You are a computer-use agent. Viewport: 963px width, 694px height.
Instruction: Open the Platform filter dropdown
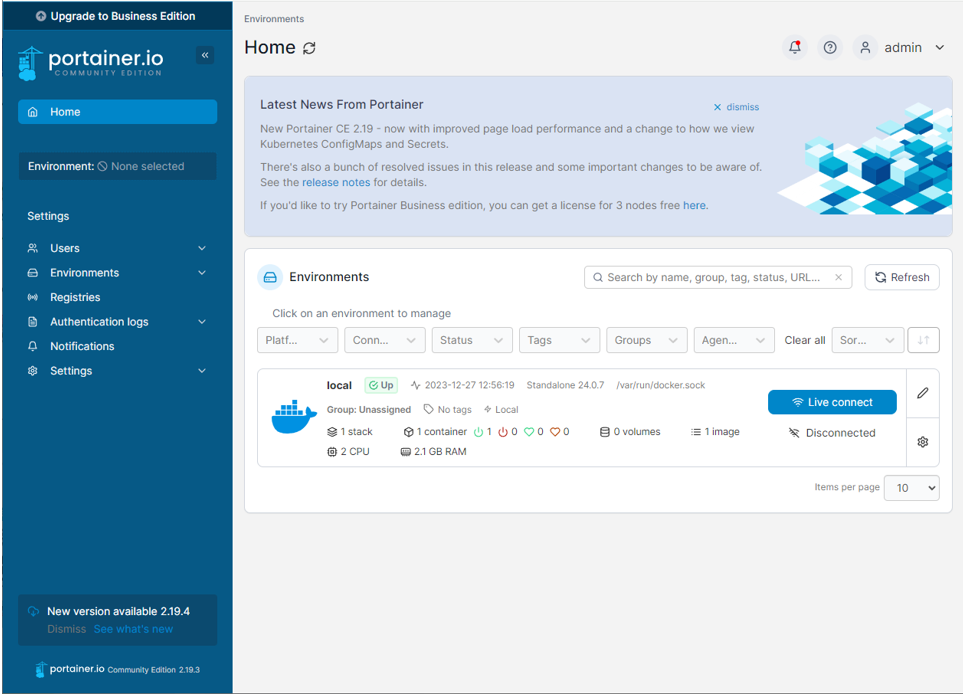(x=297, y=340)
